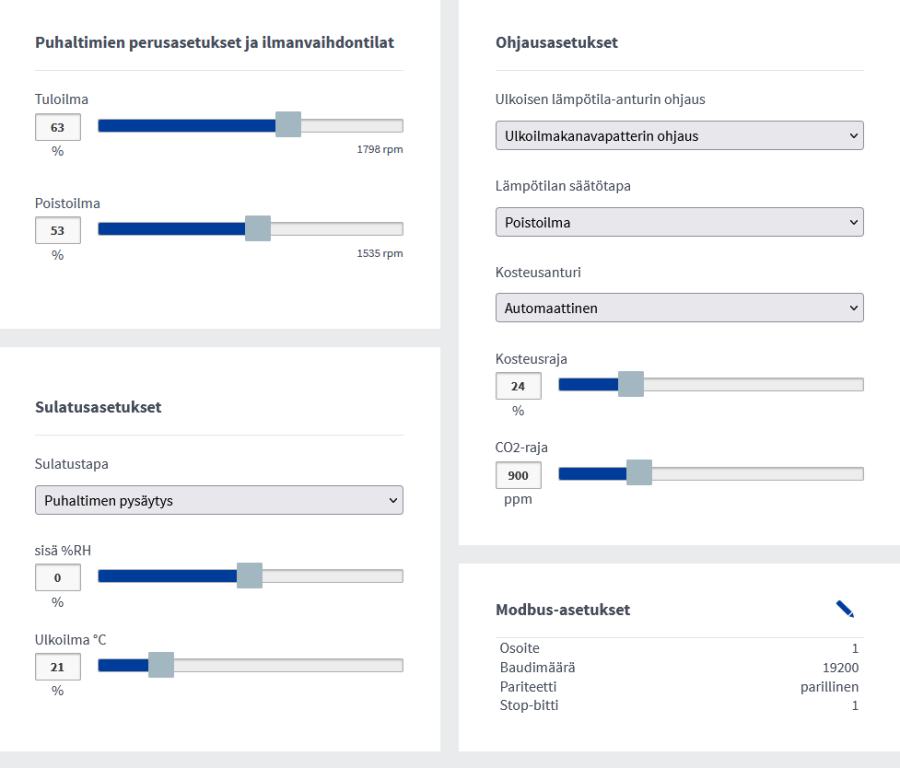Click the Pariteetti value parillinen
Viewport: 900px width, 768px height.
829,687
